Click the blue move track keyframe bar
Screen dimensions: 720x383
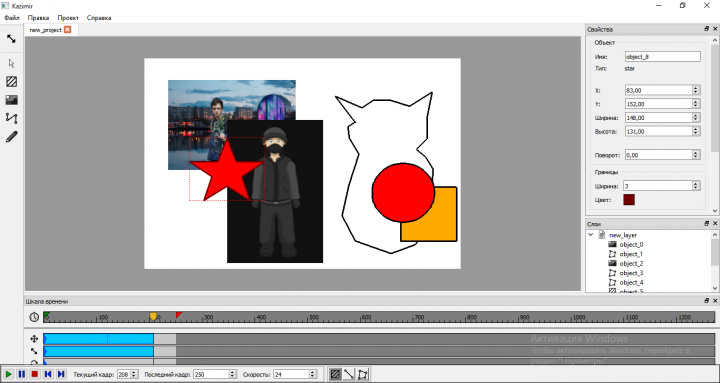click(98, 339)
